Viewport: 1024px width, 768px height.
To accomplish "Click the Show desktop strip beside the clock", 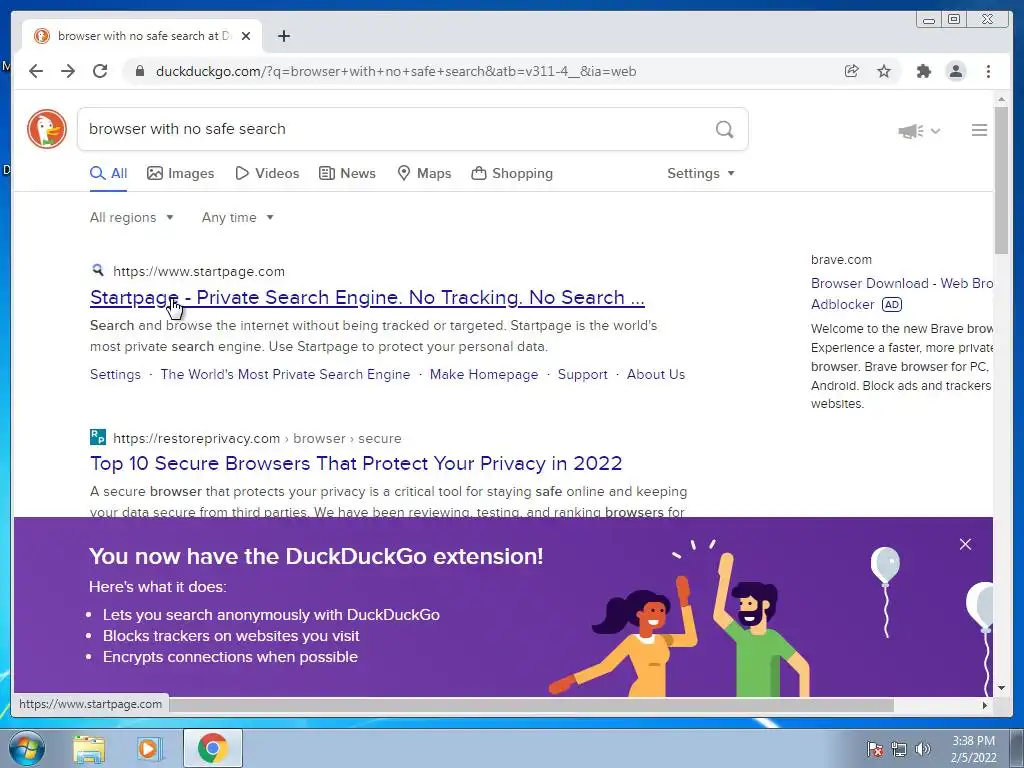I will point(1018,748).
